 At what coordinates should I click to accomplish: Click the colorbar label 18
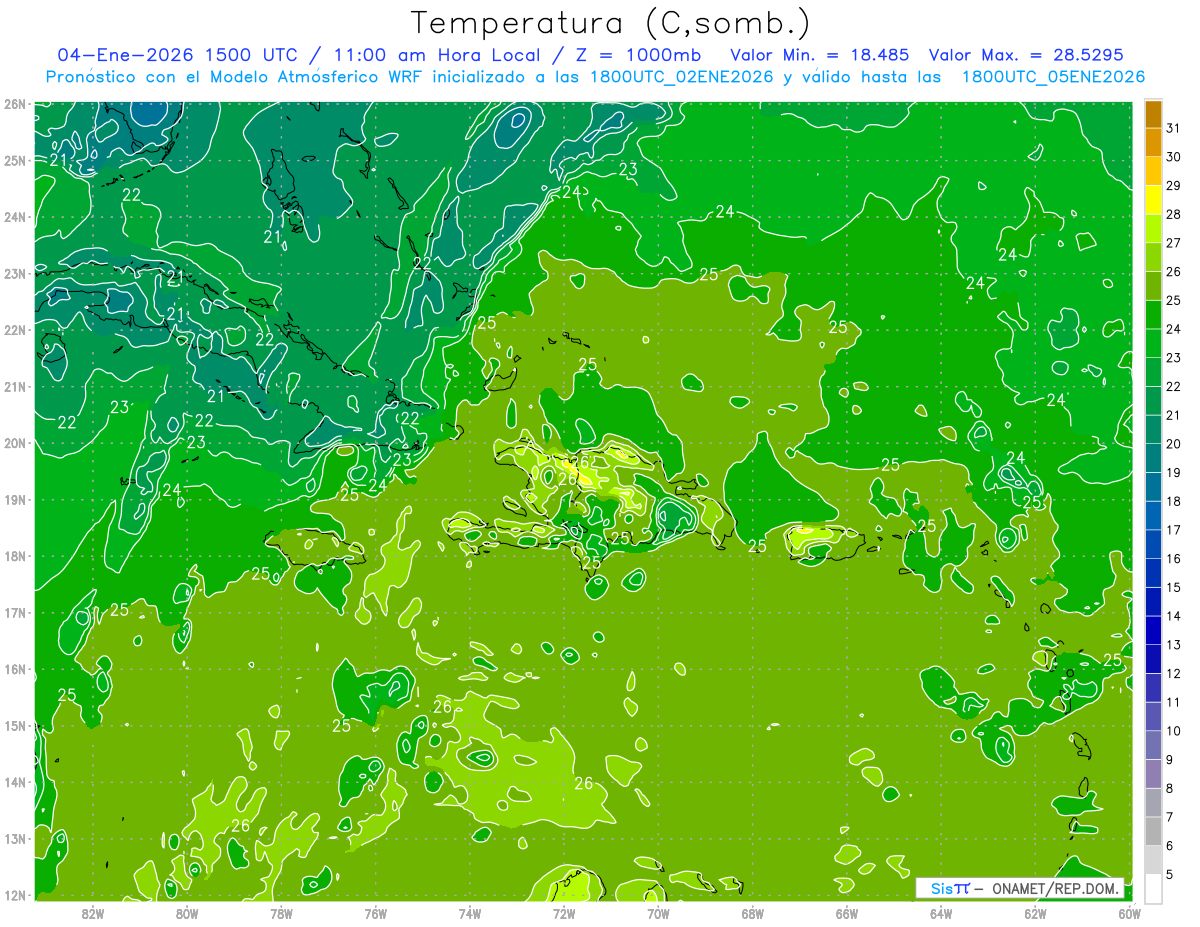click(1174, 501)
